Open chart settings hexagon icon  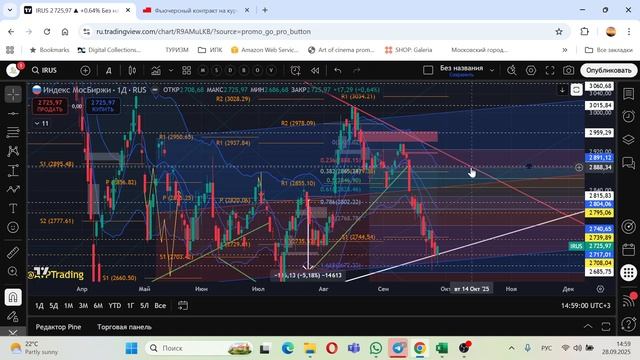(531, 70)
